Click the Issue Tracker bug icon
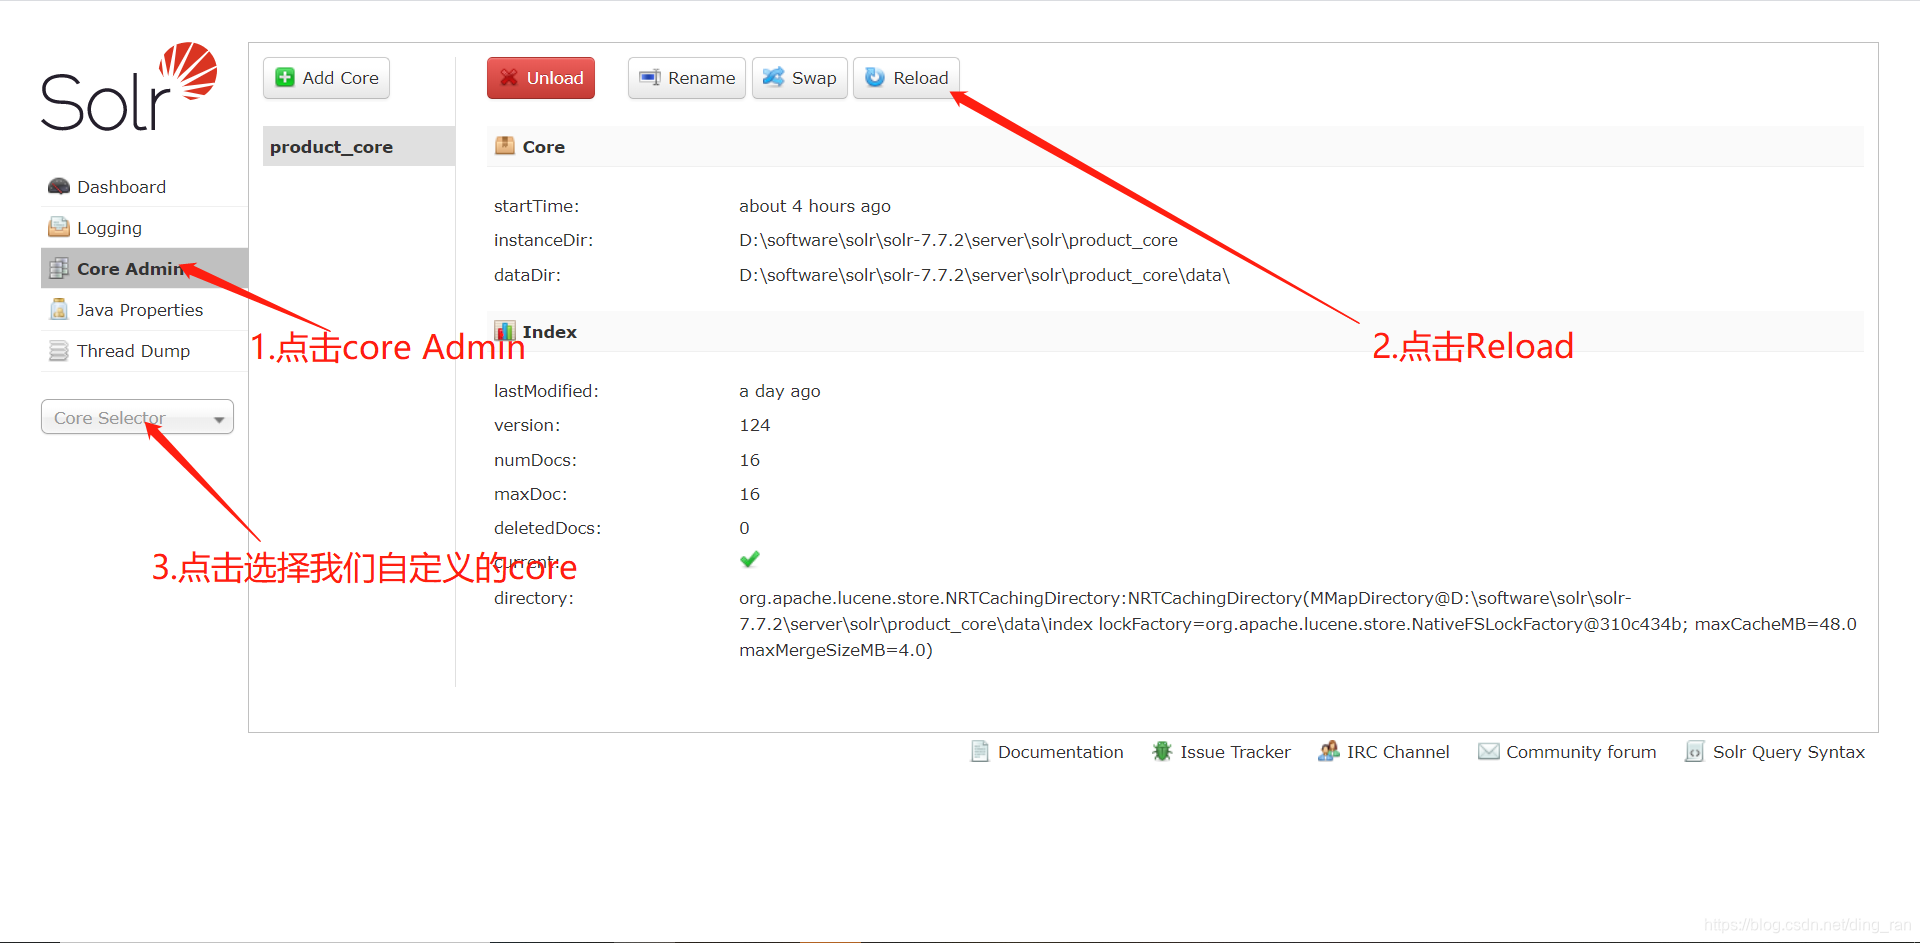Viewport: 1920px width, 943px height. [1162, 751]
